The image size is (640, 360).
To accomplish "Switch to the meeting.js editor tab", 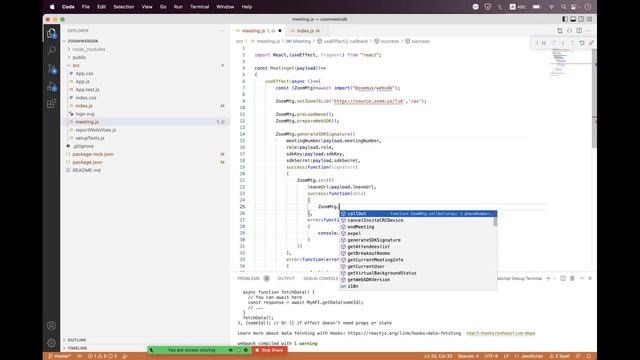I will (258, 31).
